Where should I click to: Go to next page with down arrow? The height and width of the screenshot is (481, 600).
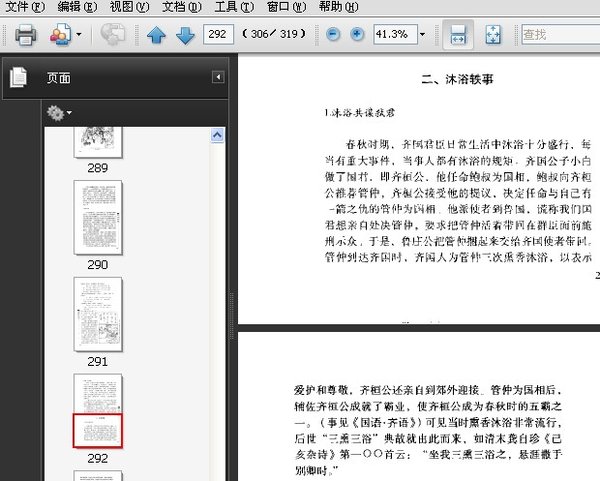point(185,35)
